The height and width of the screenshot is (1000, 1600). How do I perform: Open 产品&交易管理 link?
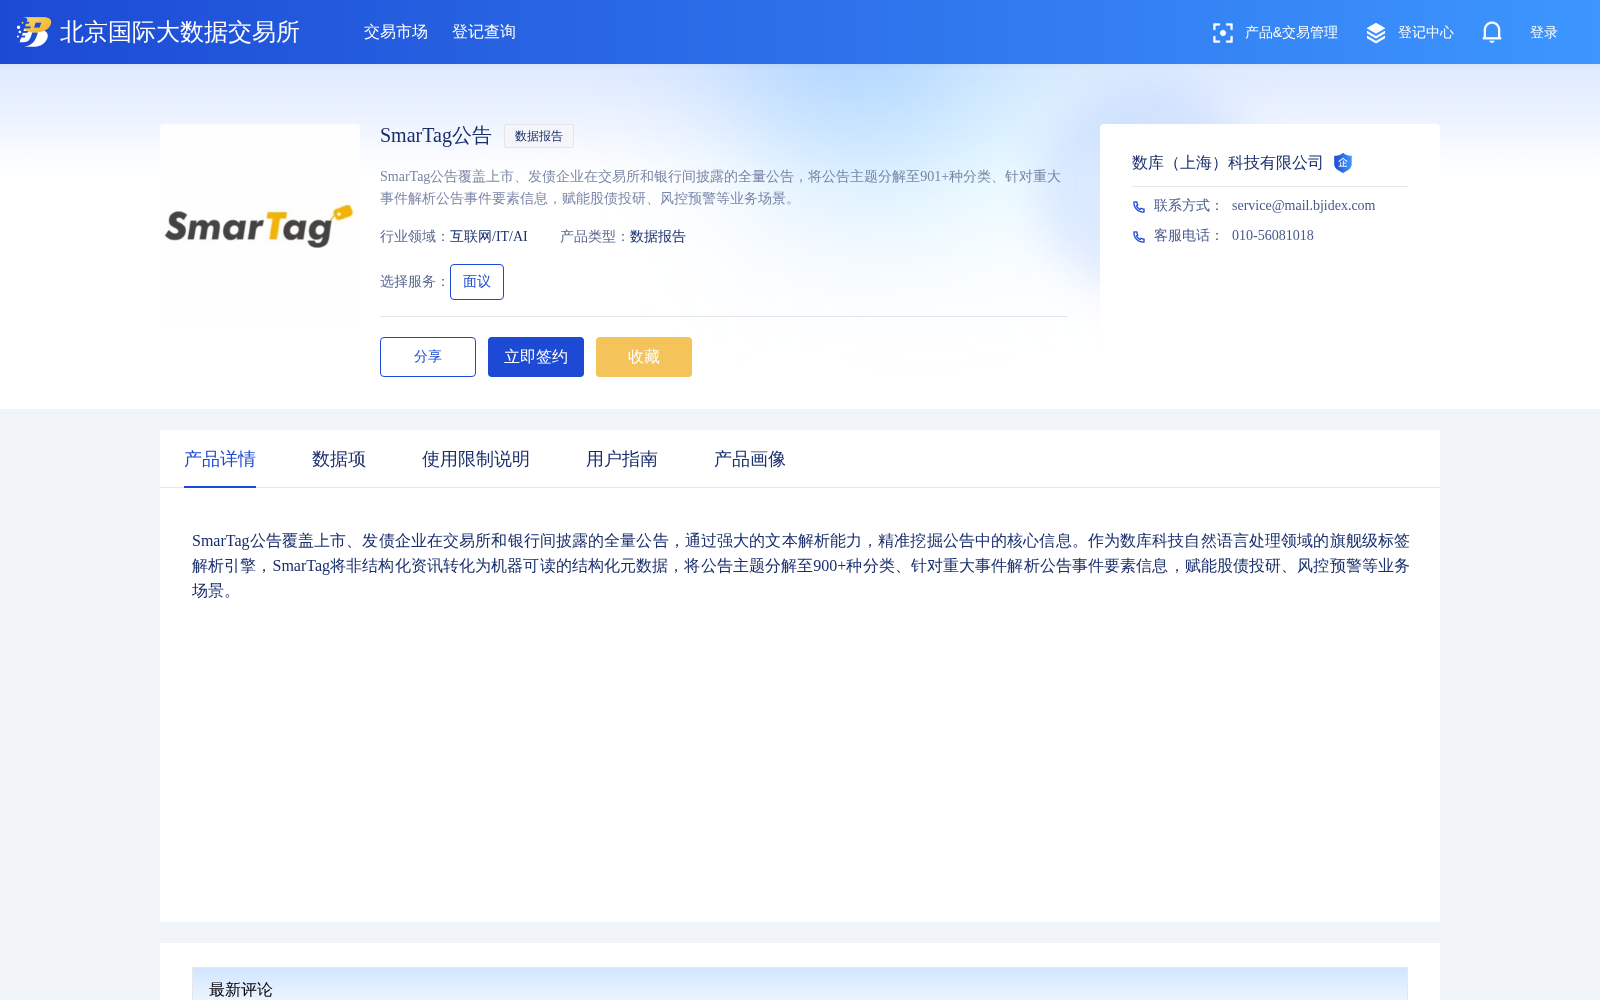click(1291, 33)
